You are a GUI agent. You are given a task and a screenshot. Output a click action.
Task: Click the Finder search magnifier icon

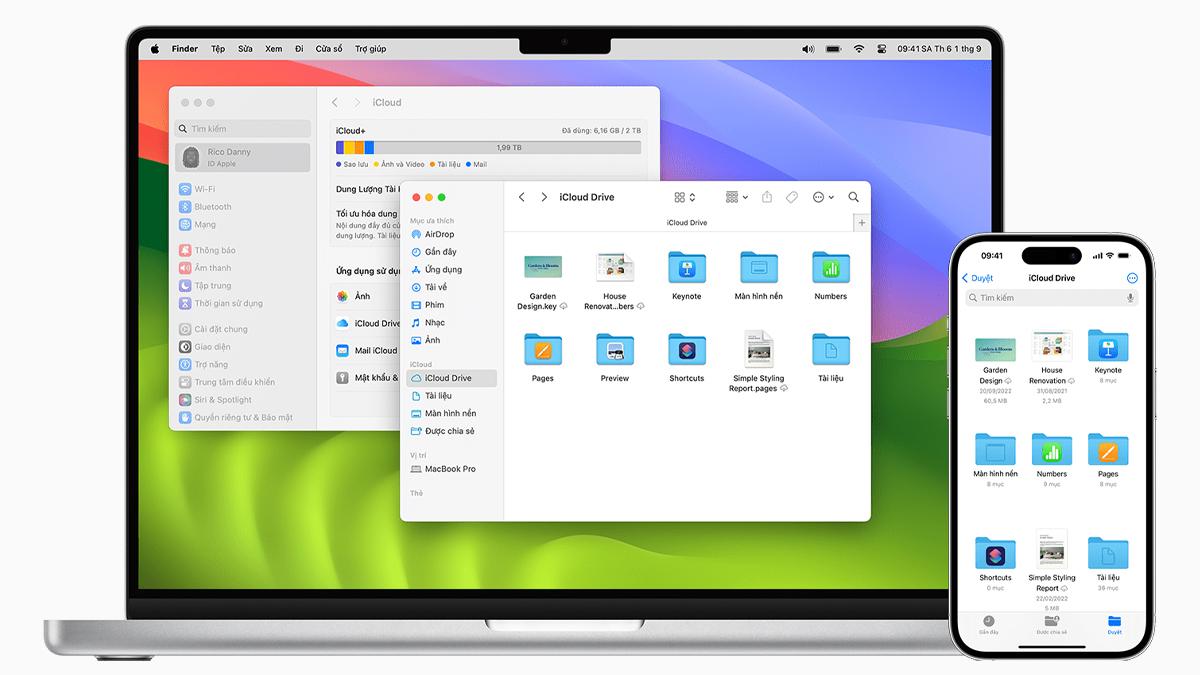pyautogui.click(x=853, y=197)
